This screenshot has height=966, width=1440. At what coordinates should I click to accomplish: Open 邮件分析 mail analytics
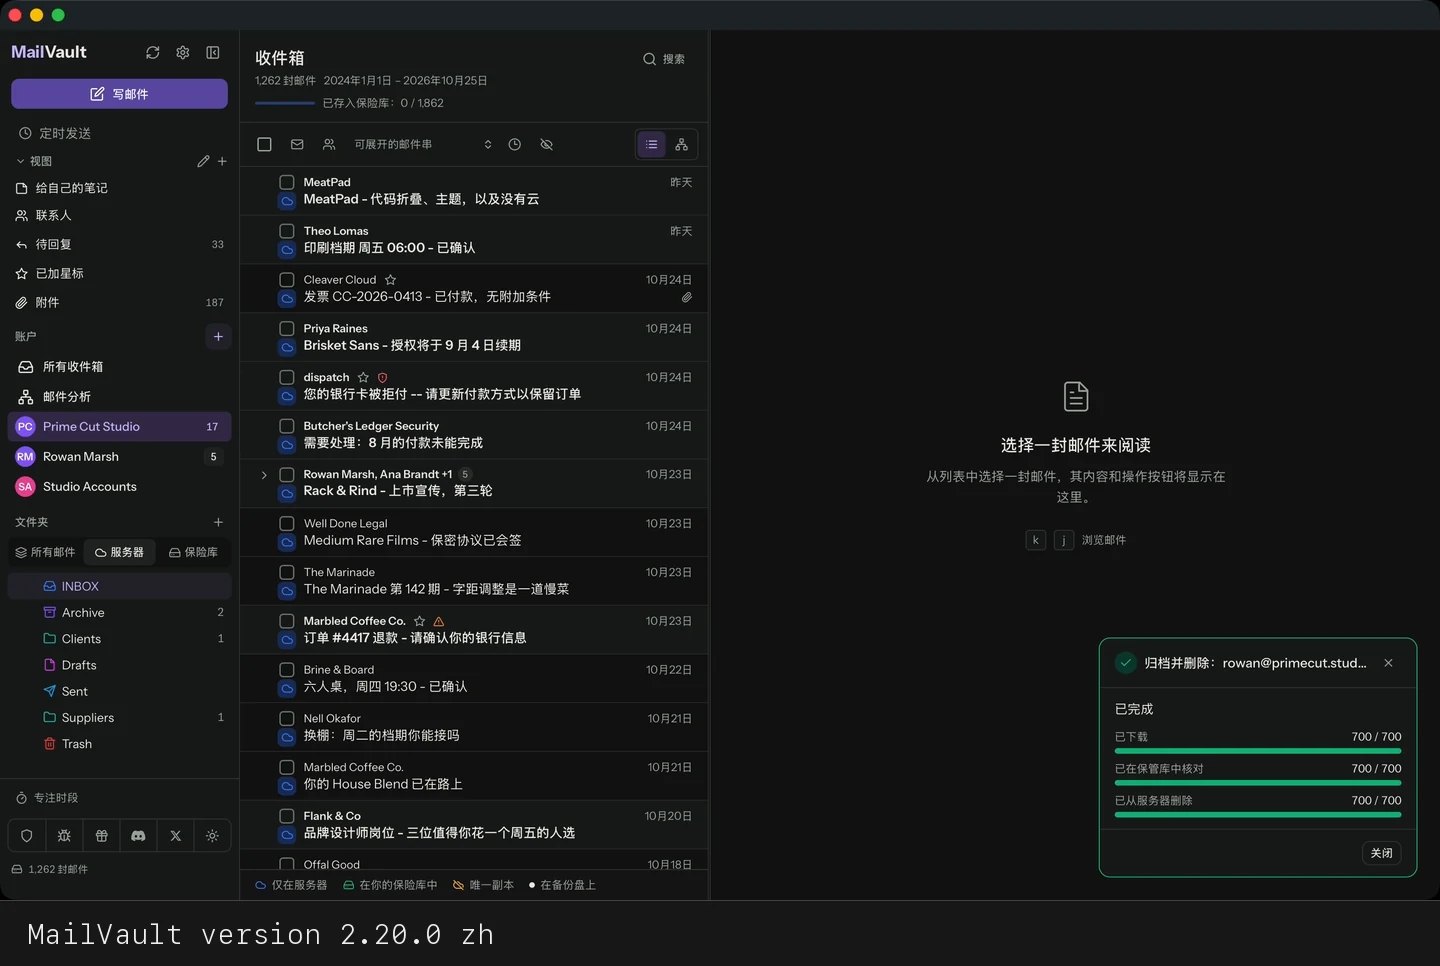tap(120, 397)
